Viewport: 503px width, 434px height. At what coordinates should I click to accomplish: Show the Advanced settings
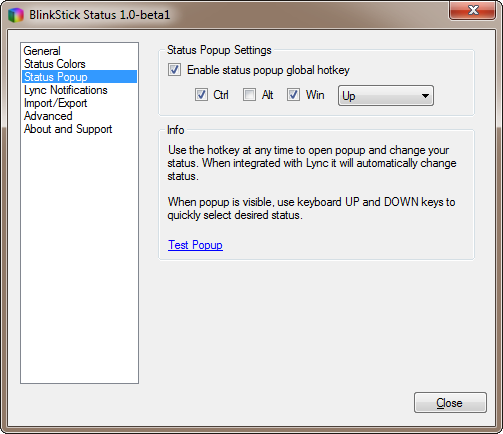coord(48,116)
